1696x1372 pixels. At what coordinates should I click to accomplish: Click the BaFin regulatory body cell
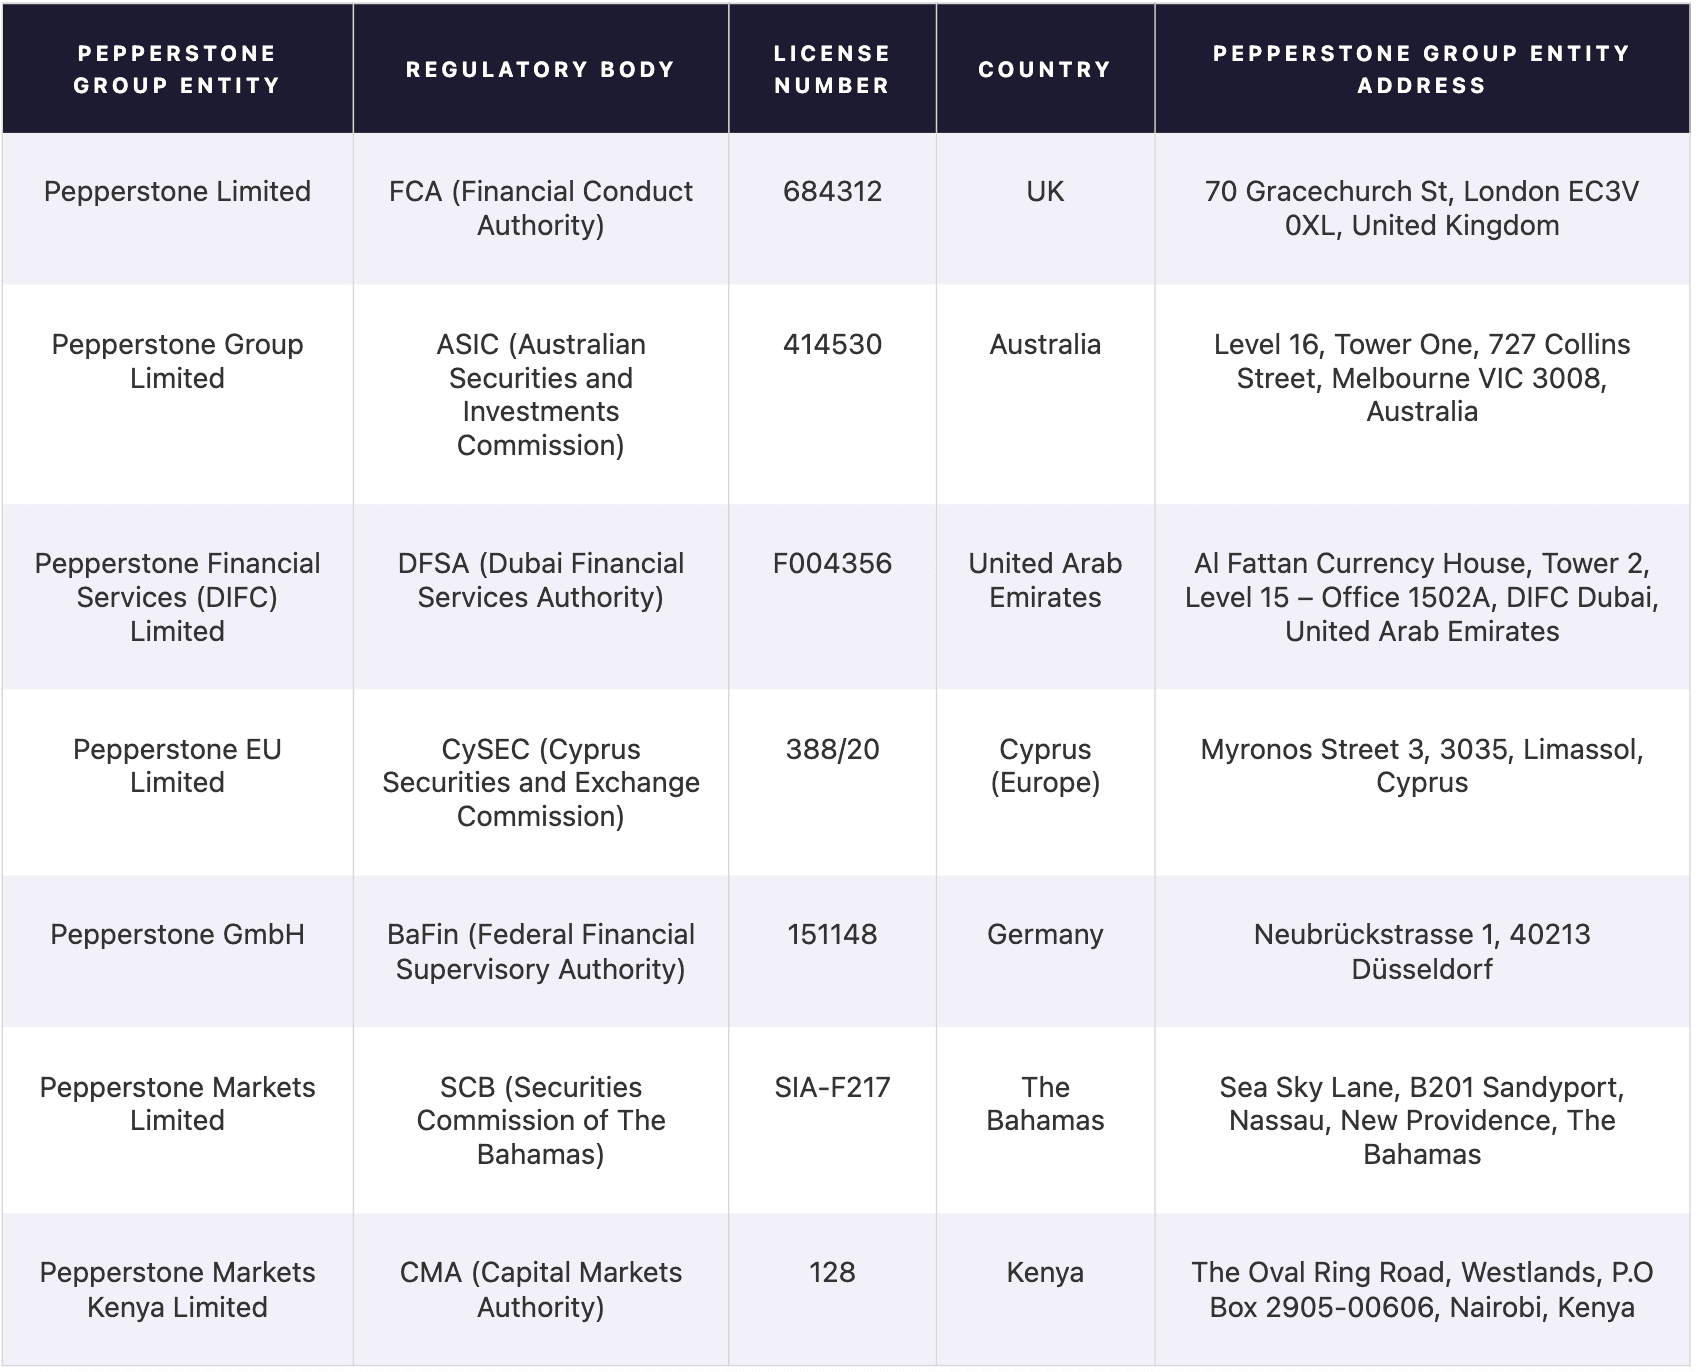(x=541, y=952)
